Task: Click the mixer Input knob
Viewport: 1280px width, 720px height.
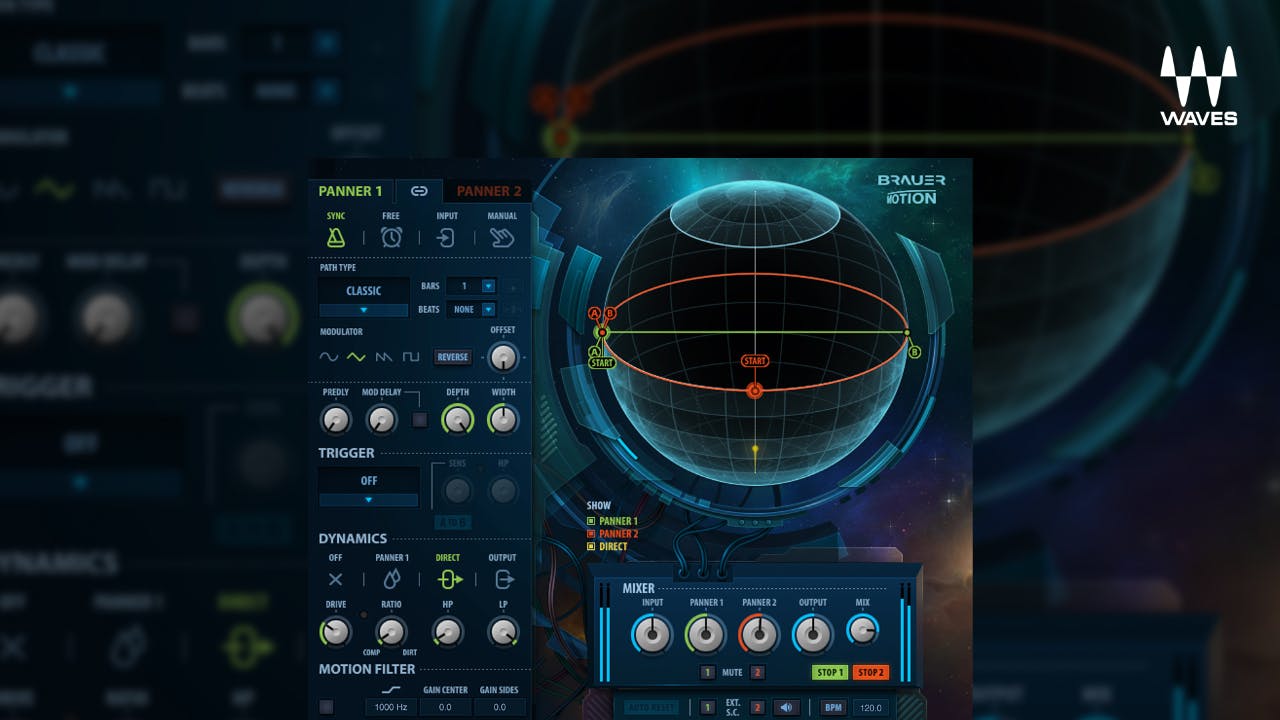Action: coord(652,634)
